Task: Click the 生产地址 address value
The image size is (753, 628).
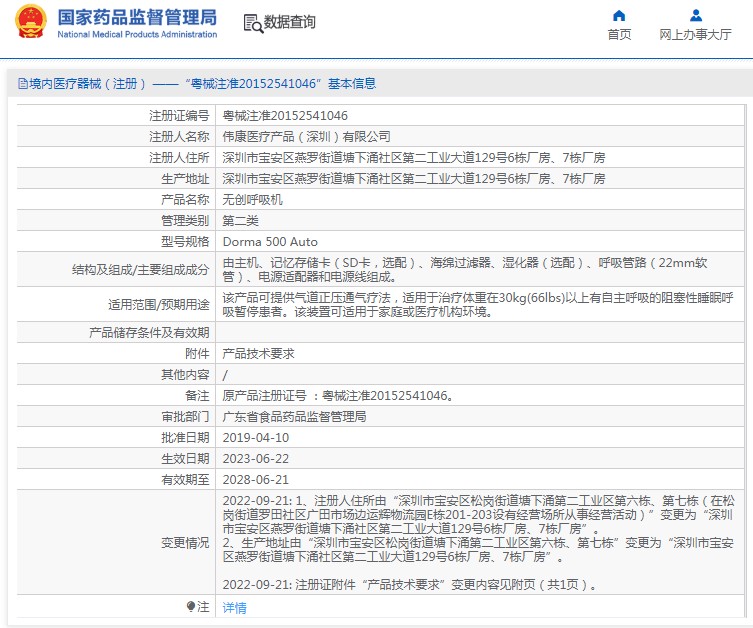Action: click(x=413, y=179)
